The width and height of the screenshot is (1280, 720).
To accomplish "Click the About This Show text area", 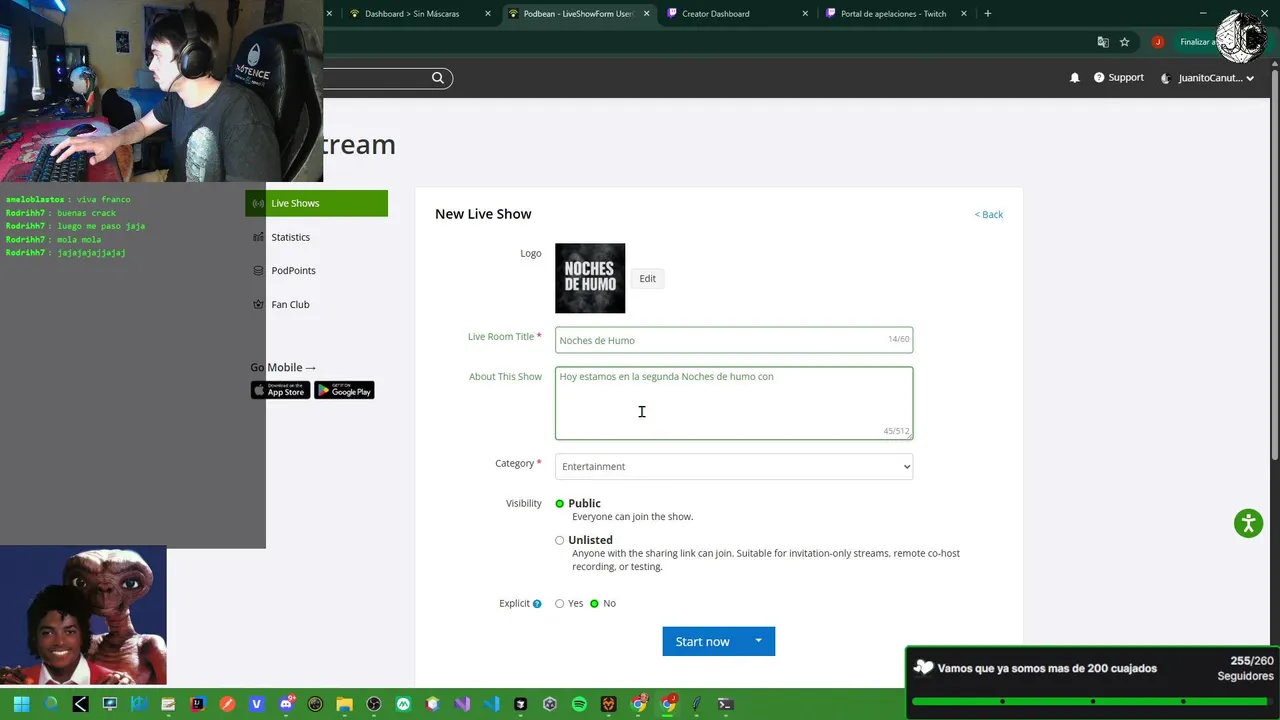I will [734, 403].
